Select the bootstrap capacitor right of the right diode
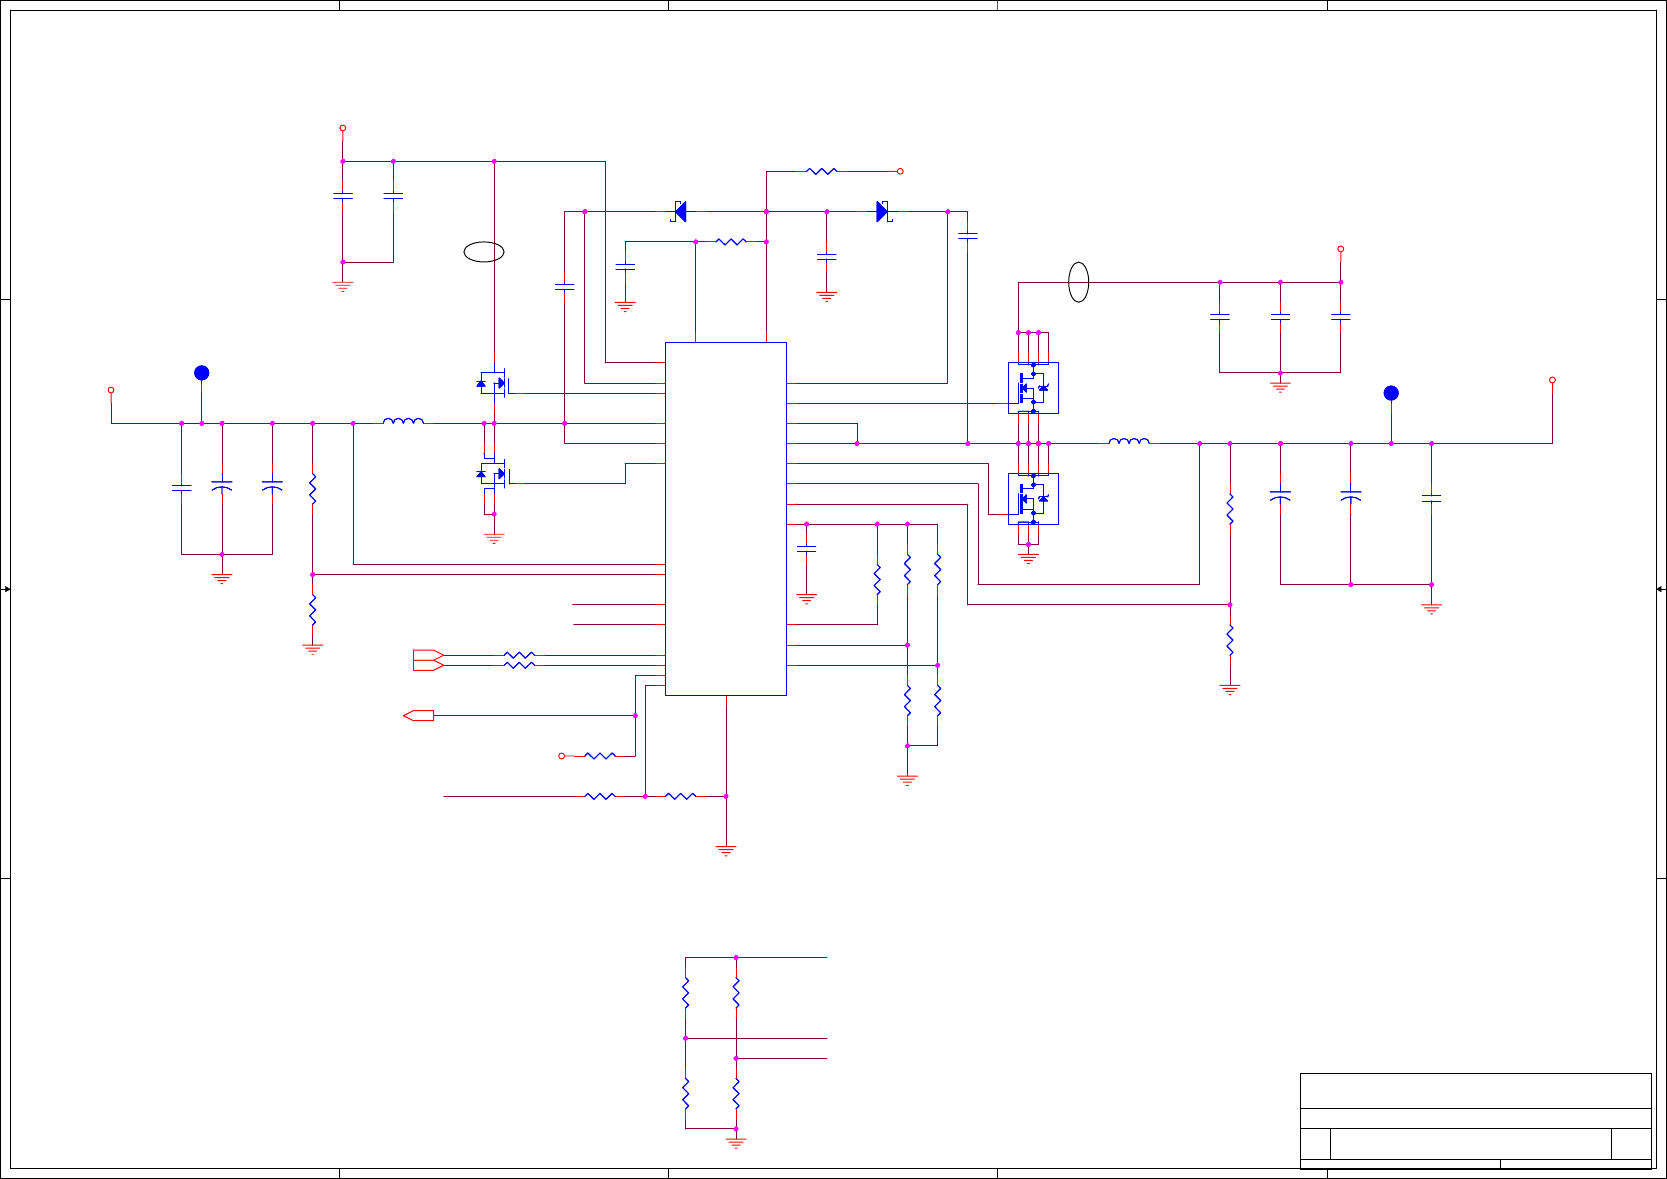Viewport: 1667px width, 1179px height. pos(967,236)
